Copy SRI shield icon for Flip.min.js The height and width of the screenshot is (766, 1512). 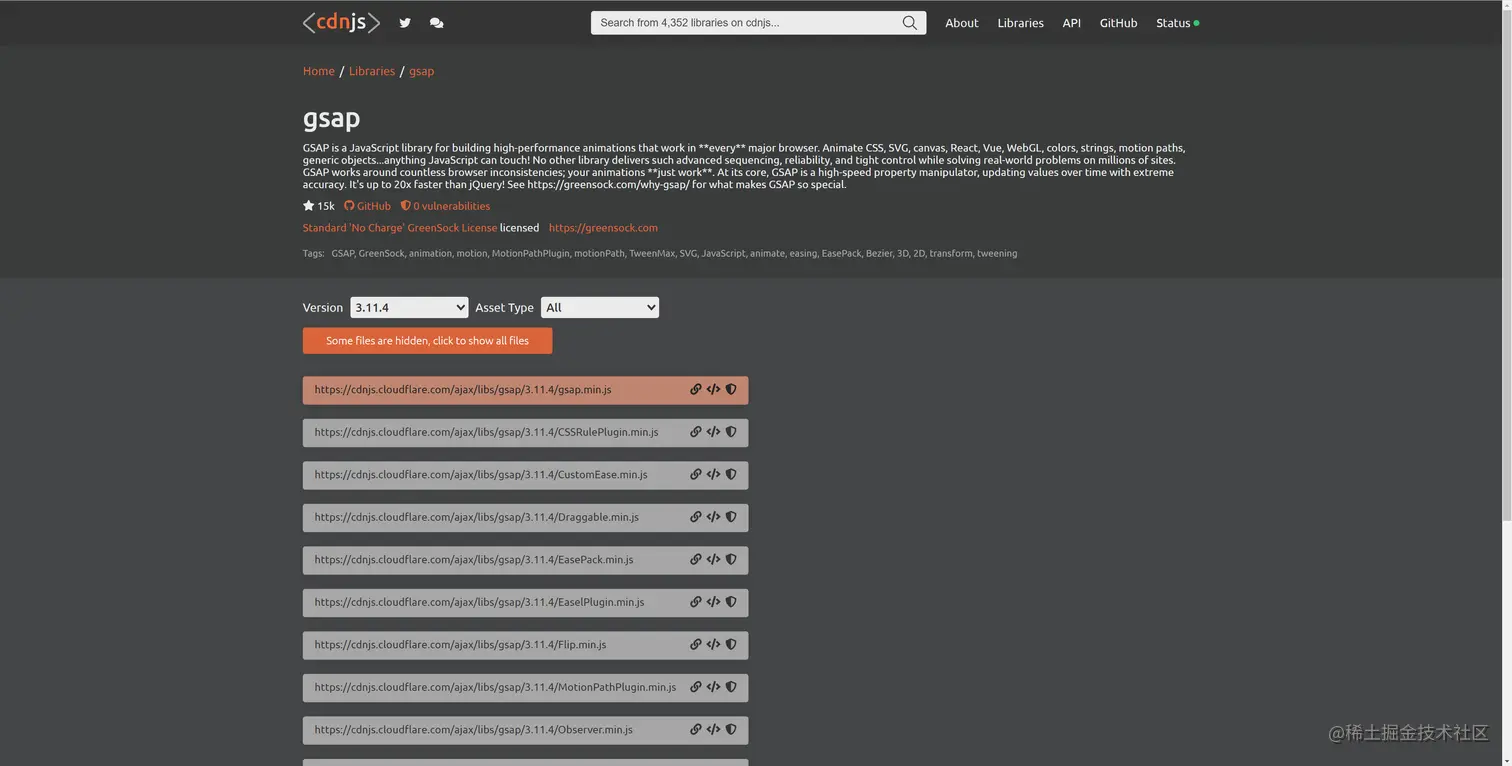click(731, 645)
